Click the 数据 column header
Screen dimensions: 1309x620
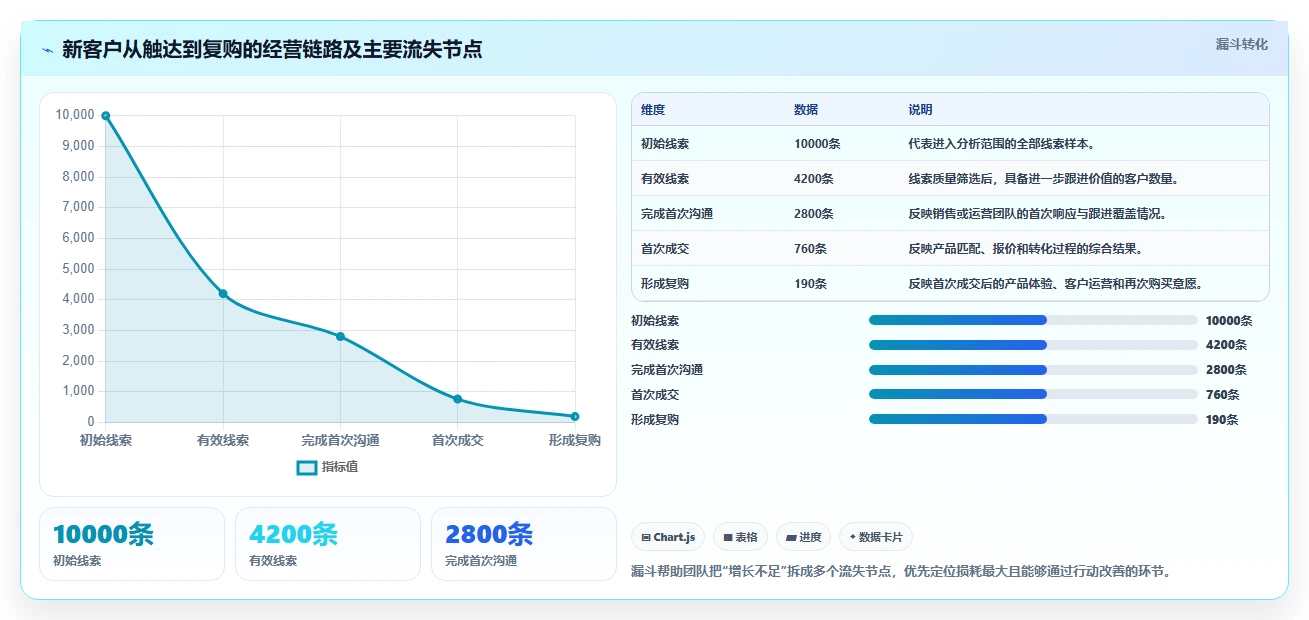click(x=806, y=110)
